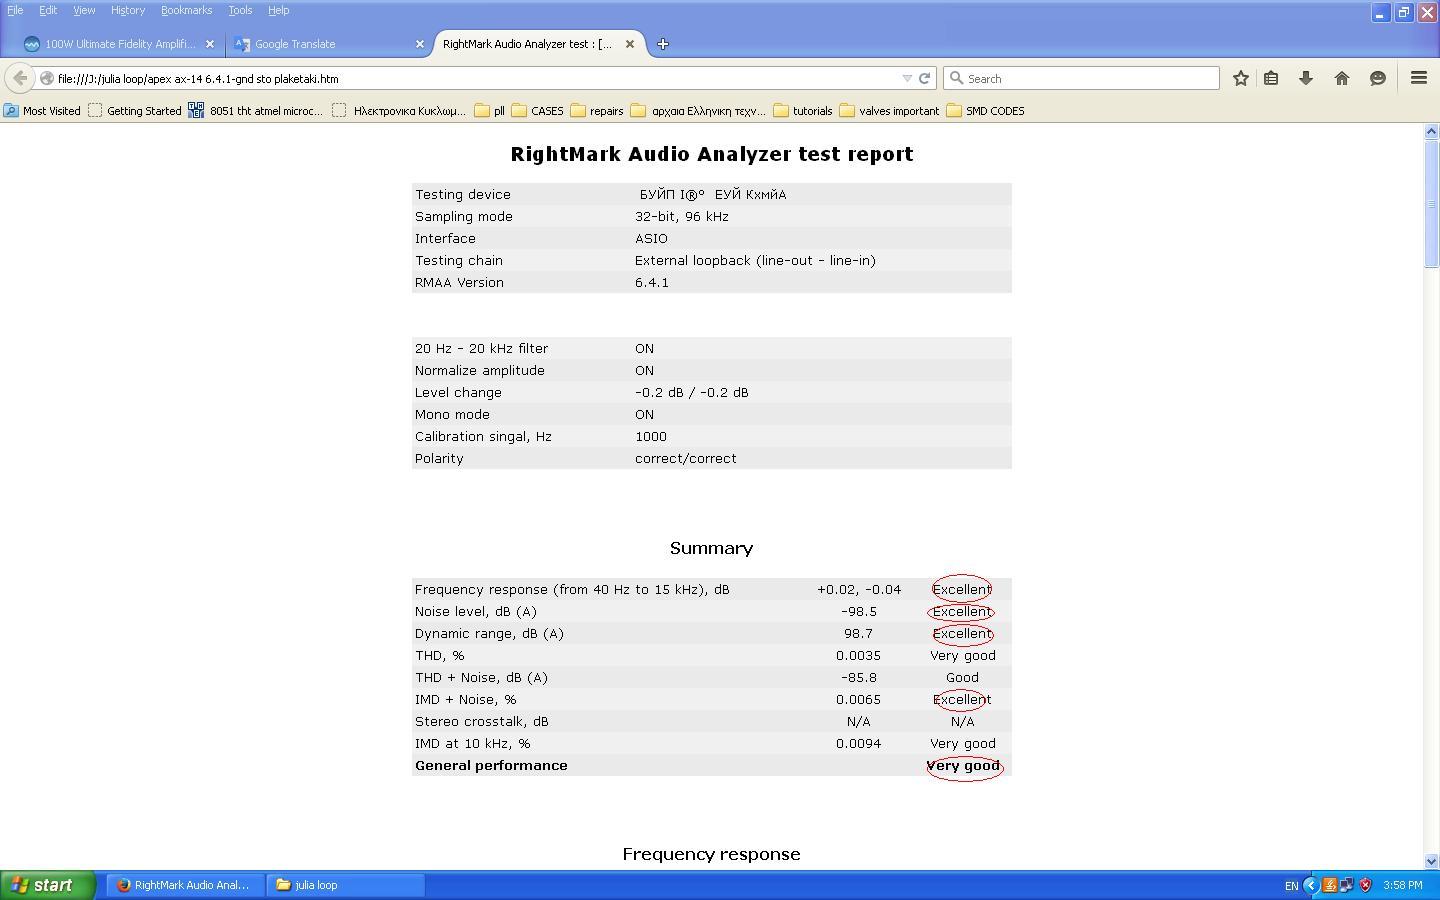Click the site identity globe icon

click(46, 78)
